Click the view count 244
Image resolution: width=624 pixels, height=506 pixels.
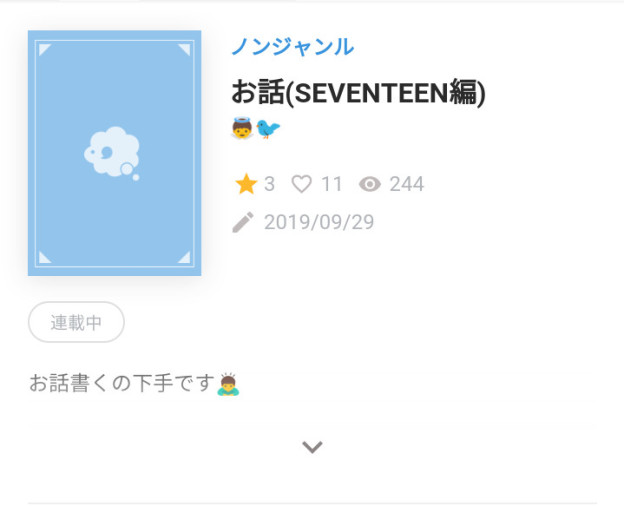(407, 184)
